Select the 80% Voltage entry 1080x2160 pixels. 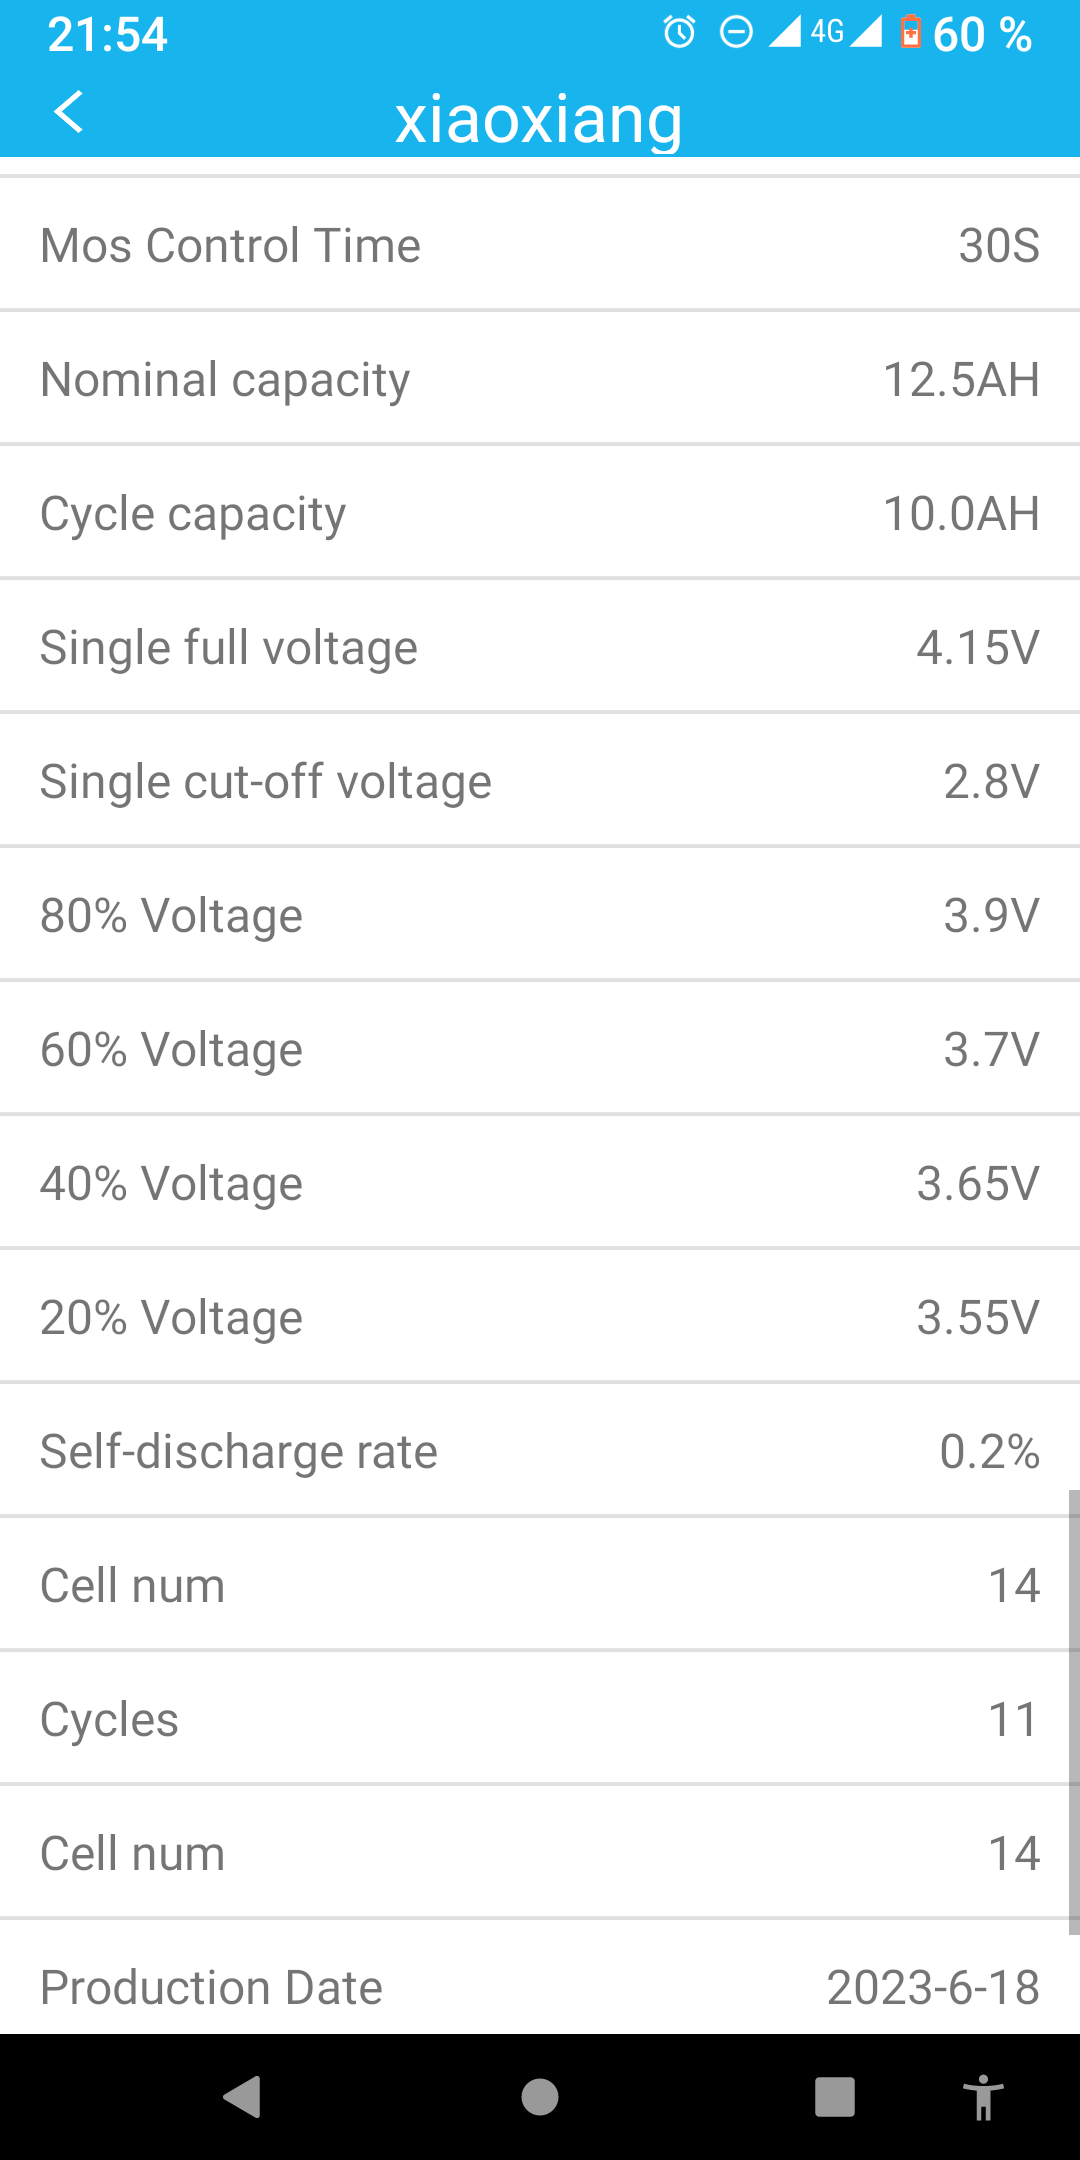tap(540, 916)
